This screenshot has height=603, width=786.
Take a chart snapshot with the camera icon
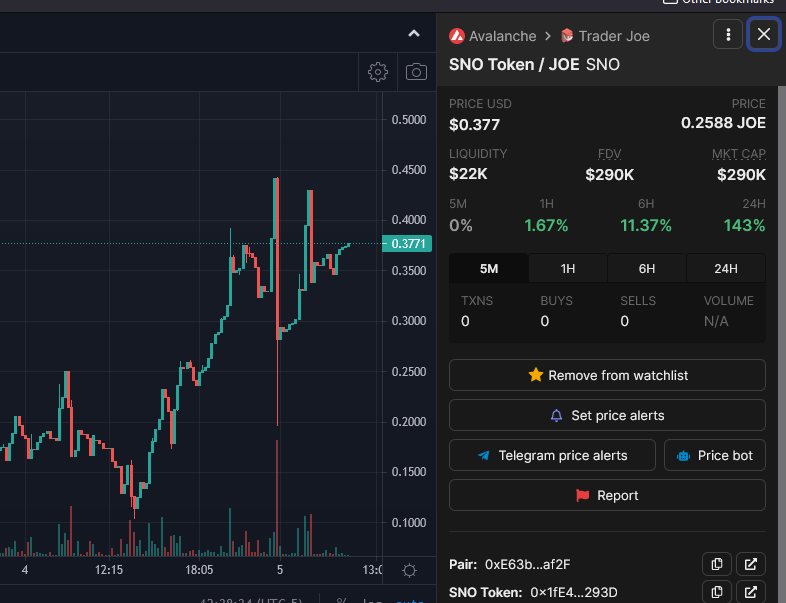416,72
